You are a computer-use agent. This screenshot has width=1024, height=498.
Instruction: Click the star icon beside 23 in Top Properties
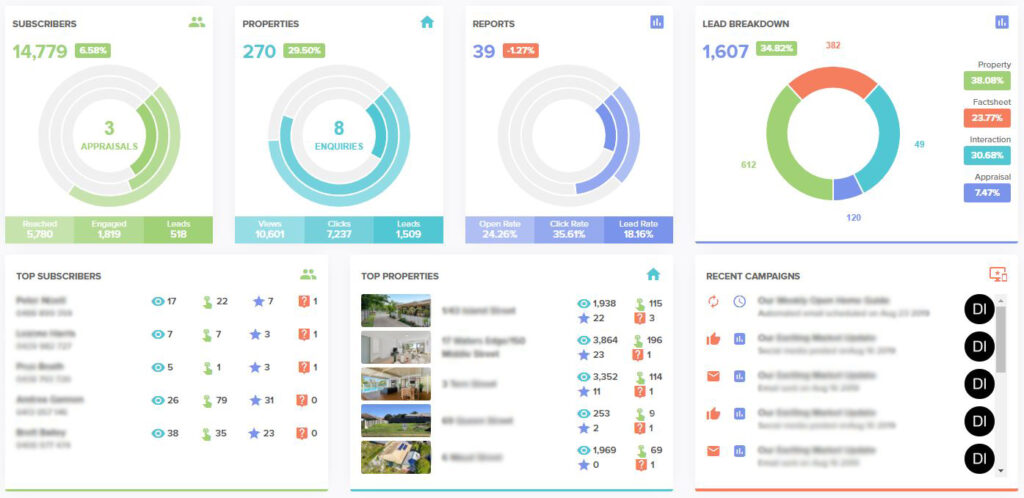click(x=584, y=355)
